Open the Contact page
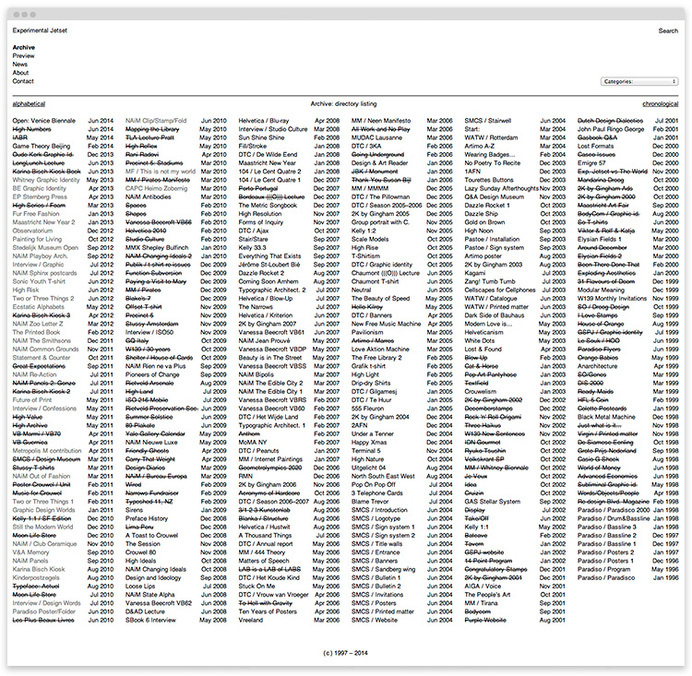Image resolution: width=692 pixels, height=676 pixels. pyautogui.click(x=23, y=81)
